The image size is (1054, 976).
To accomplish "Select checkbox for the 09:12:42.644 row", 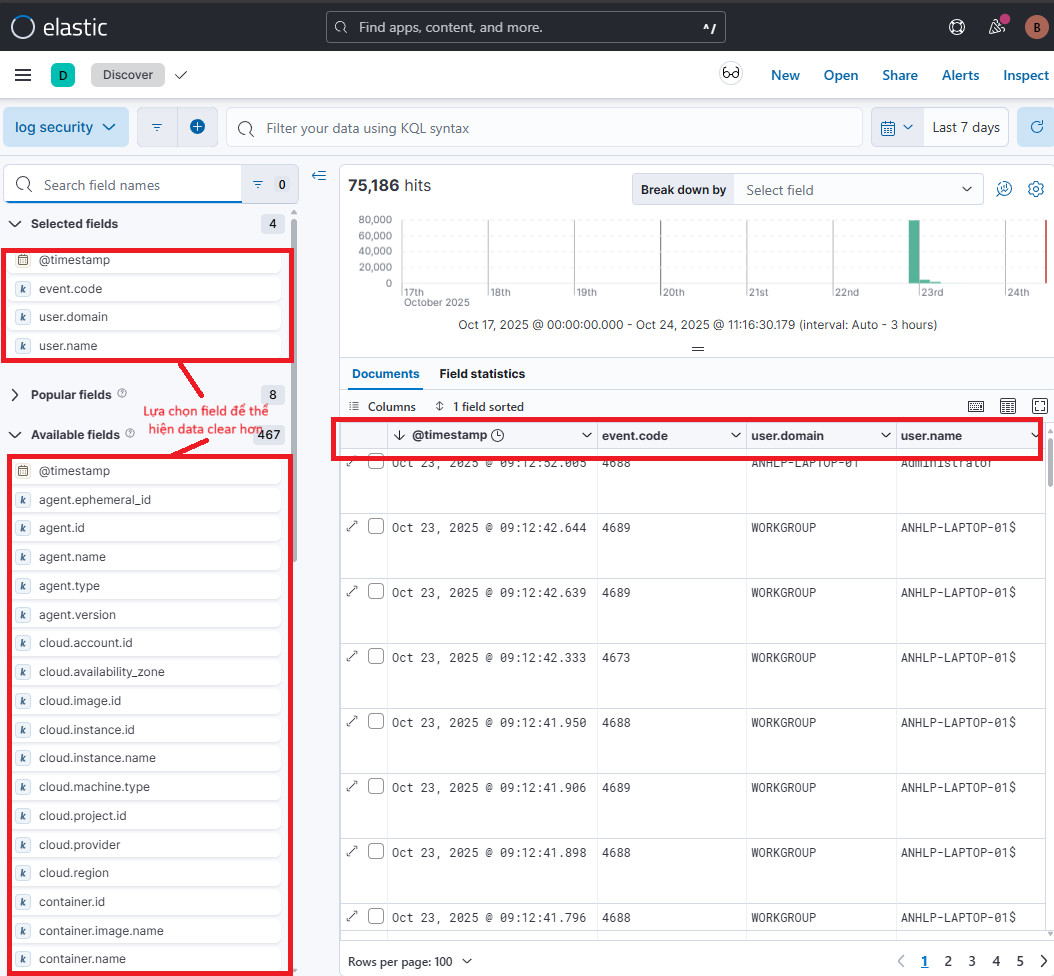I will pos(376,527).
